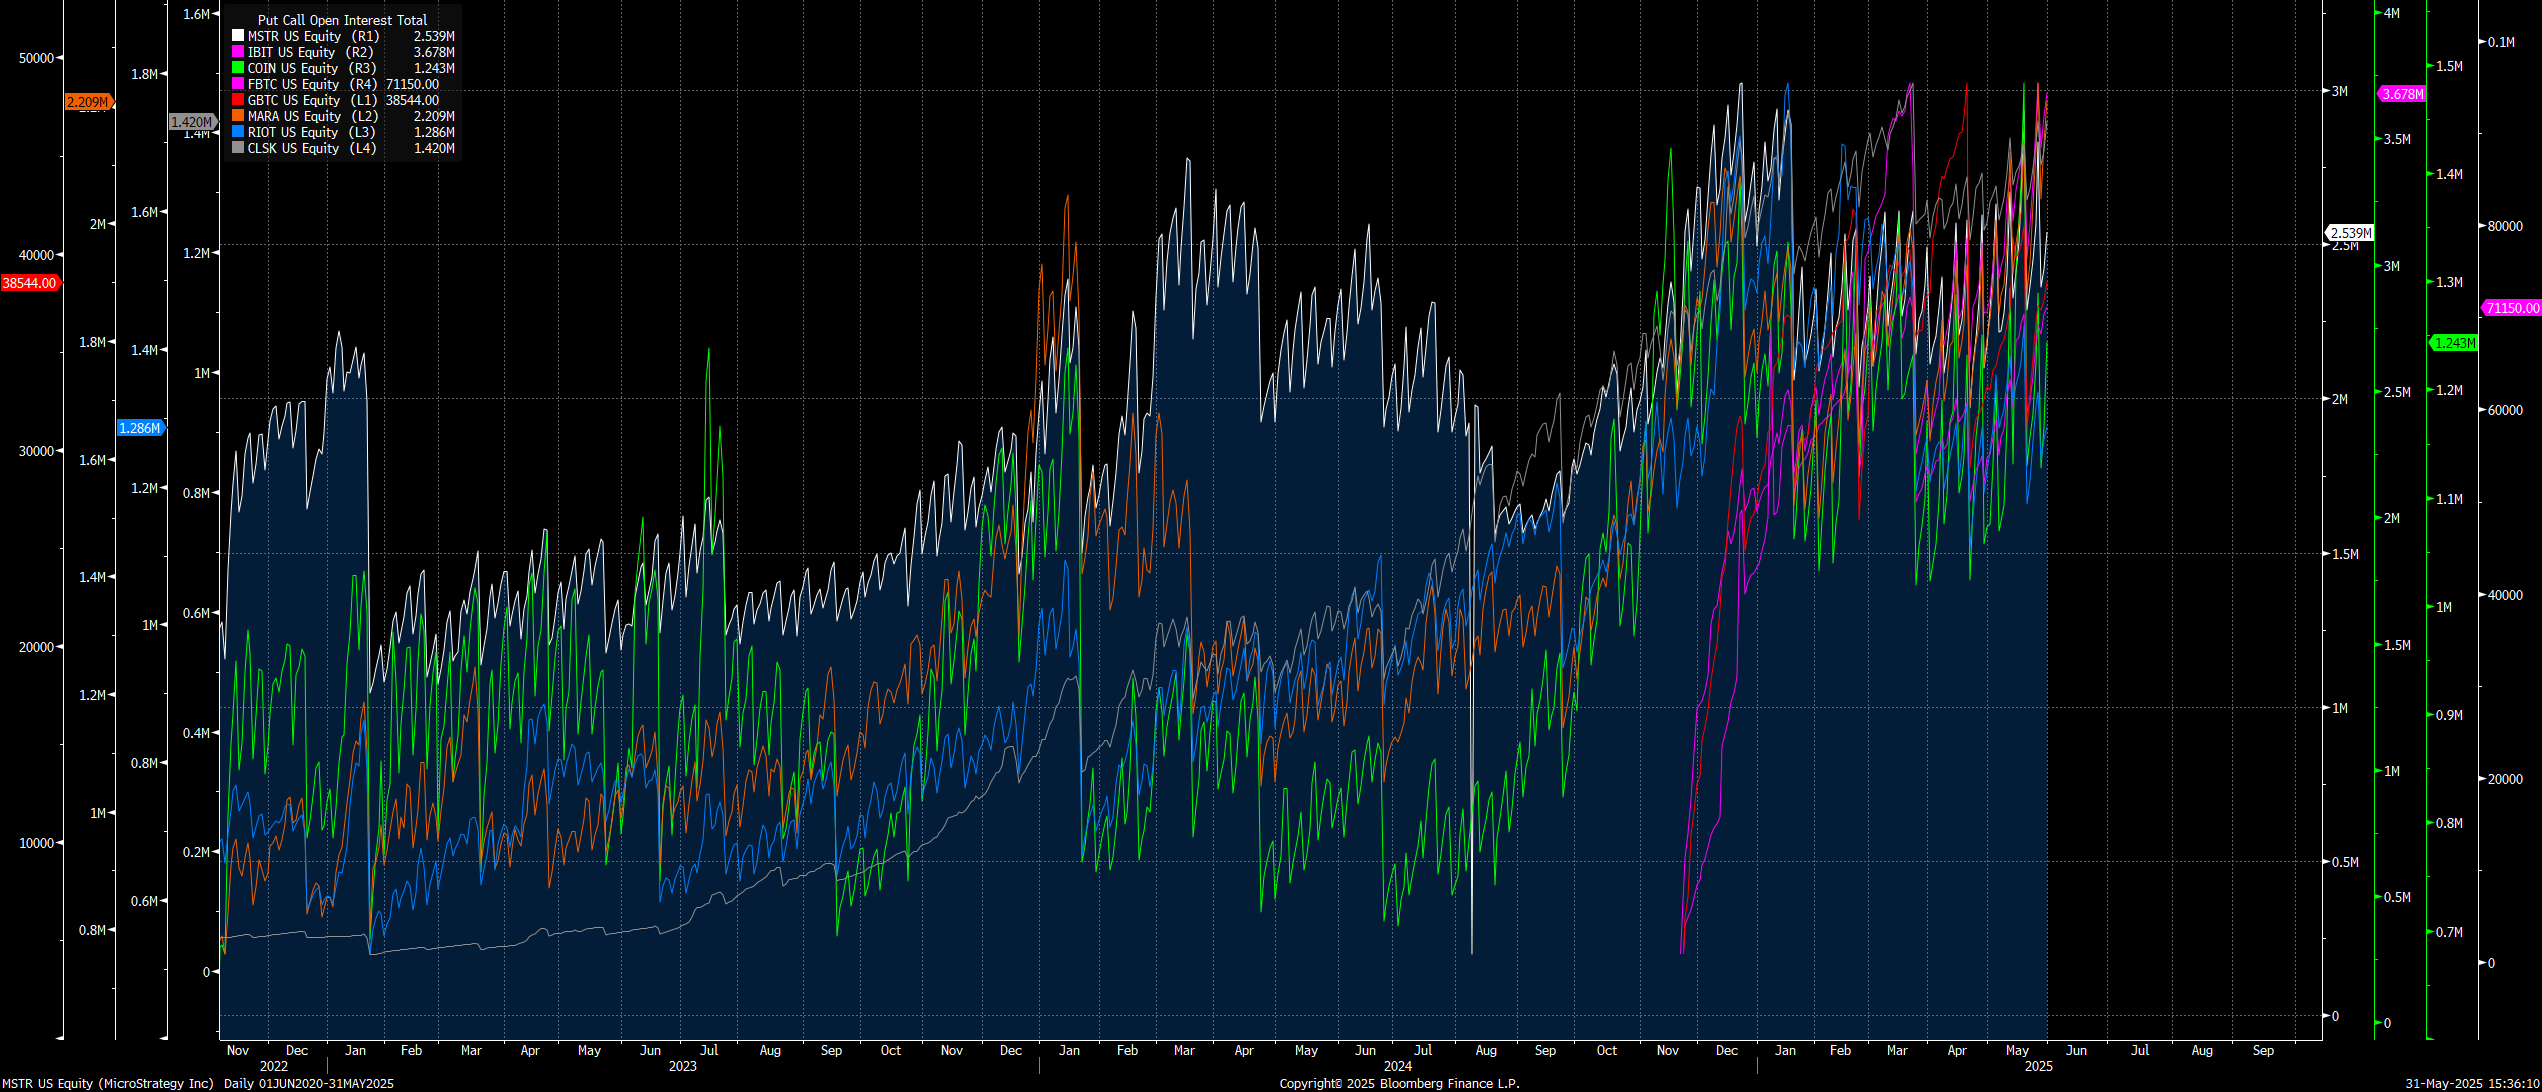
Task: Click the green COIN legend color swatch
Action: pyautogui.click(x=238, y=68)
